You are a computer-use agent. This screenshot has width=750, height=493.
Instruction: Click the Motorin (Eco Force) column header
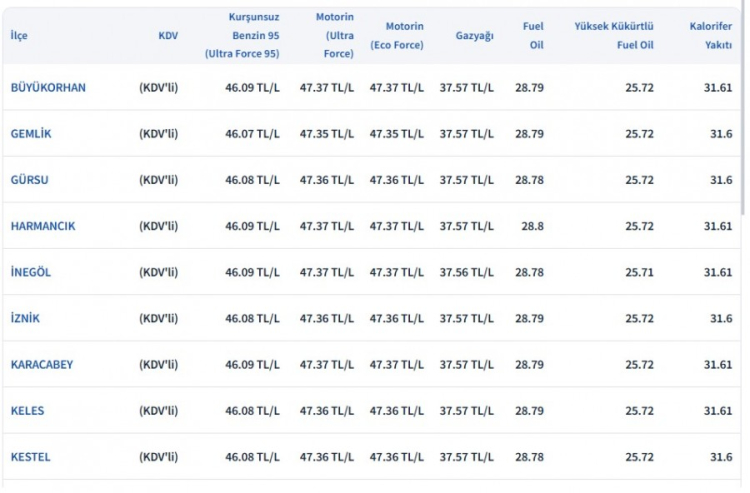click(x=397, y=35)
